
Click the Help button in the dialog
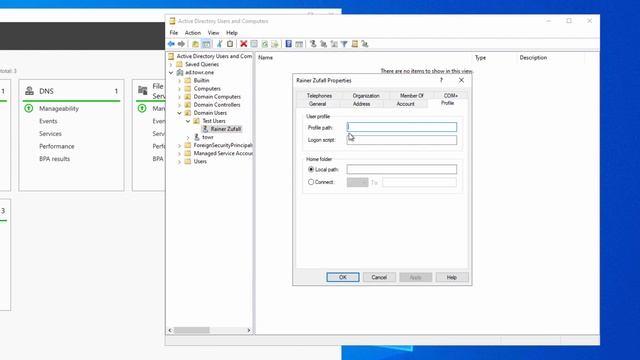(x=452, y=277)
